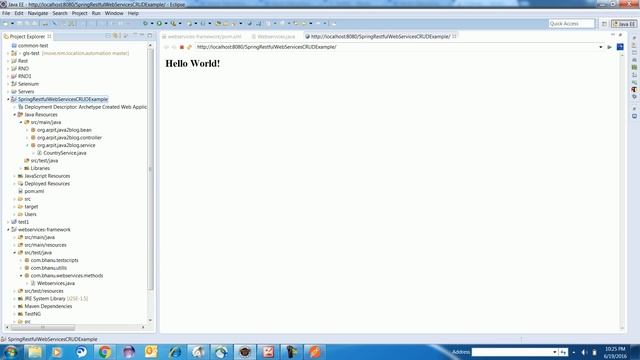Screen dimensions: 640x360
Task: Open Google Chrome from the taskbar
Action: click(x=104, y=352)
